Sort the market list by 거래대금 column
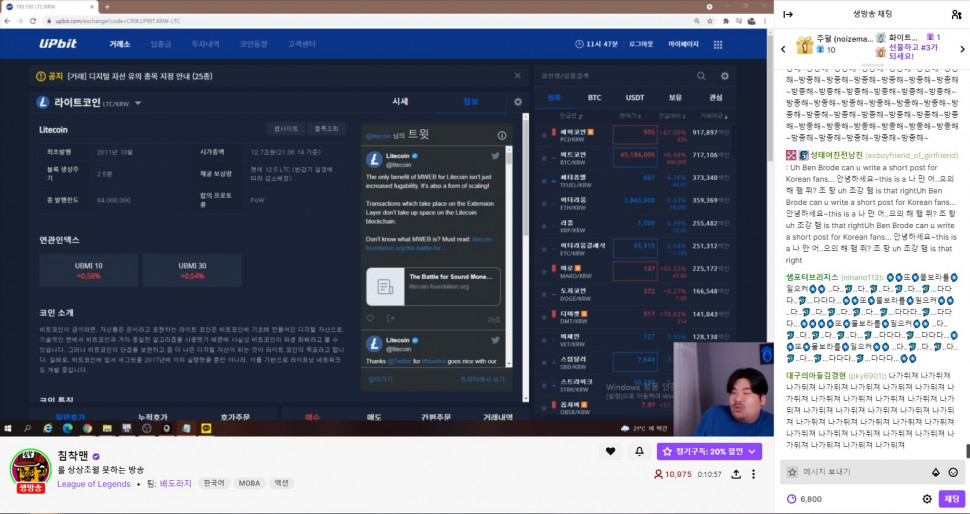This screenshot has width=970, height=514. (714, 116)
